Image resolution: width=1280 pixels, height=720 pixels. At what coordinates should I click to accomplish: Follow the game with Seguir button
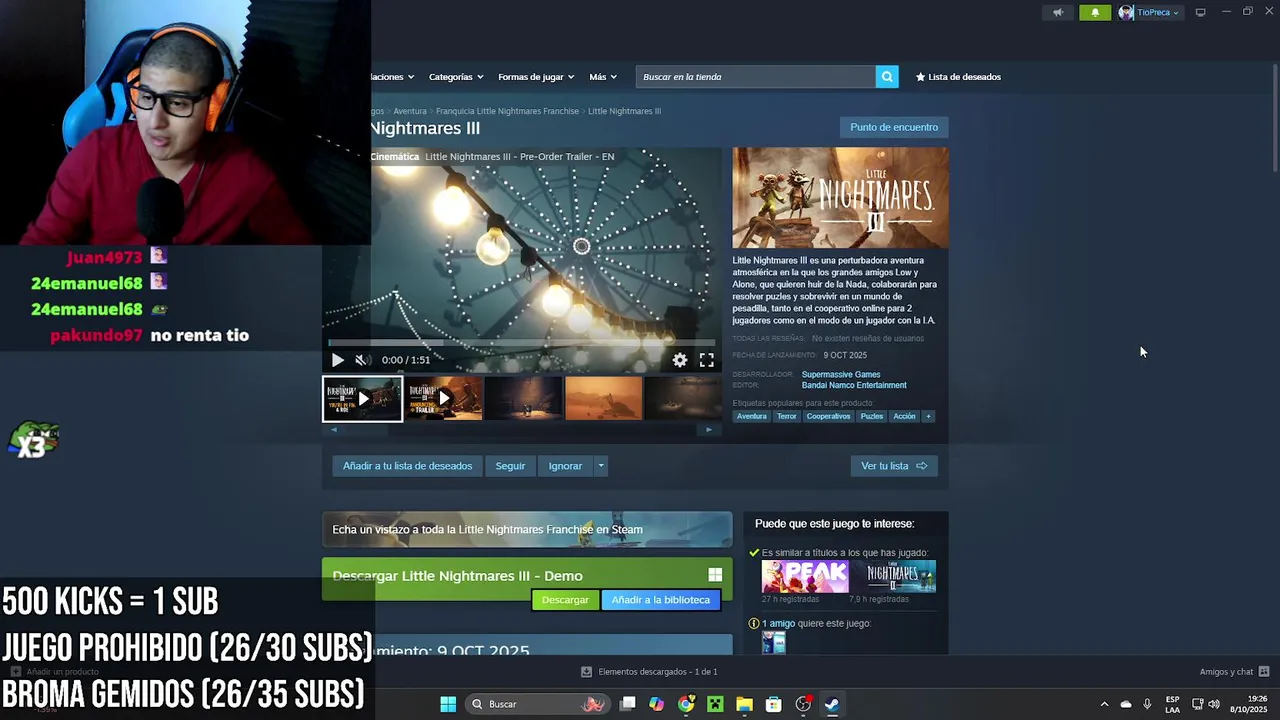click(x=510, y=466)
